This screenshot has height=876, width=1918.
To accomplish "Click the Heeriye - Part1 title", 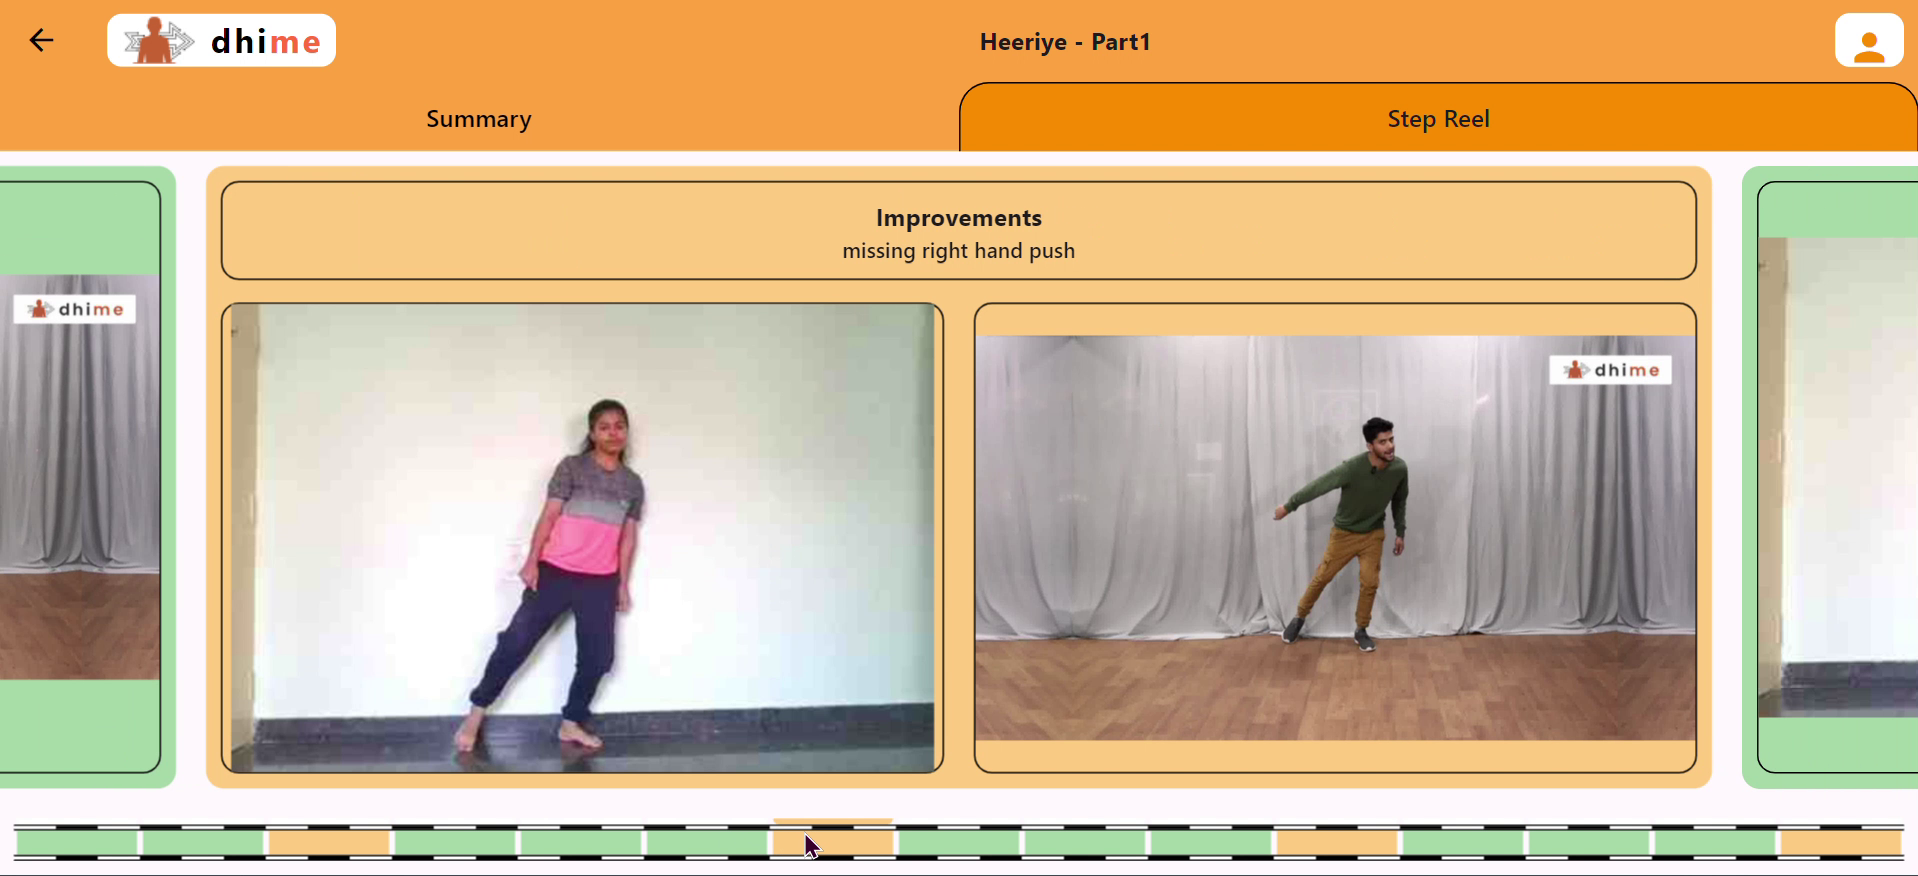I will [x=1065, y=42].
